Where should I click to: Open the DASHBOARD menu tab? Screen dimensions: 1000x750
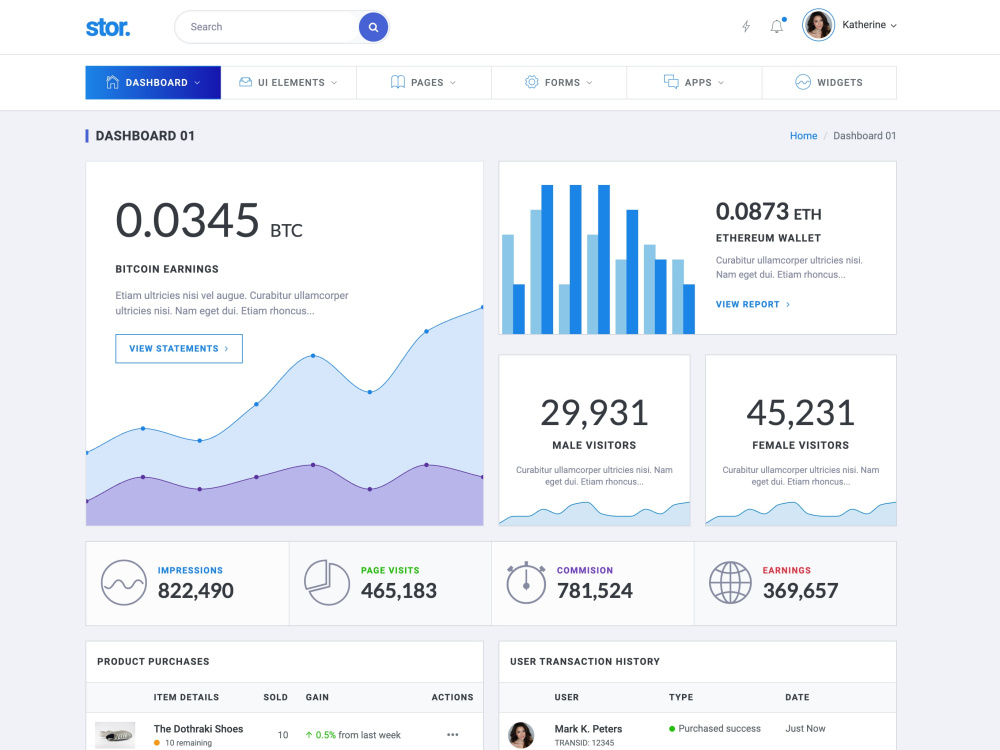[153, 82]
